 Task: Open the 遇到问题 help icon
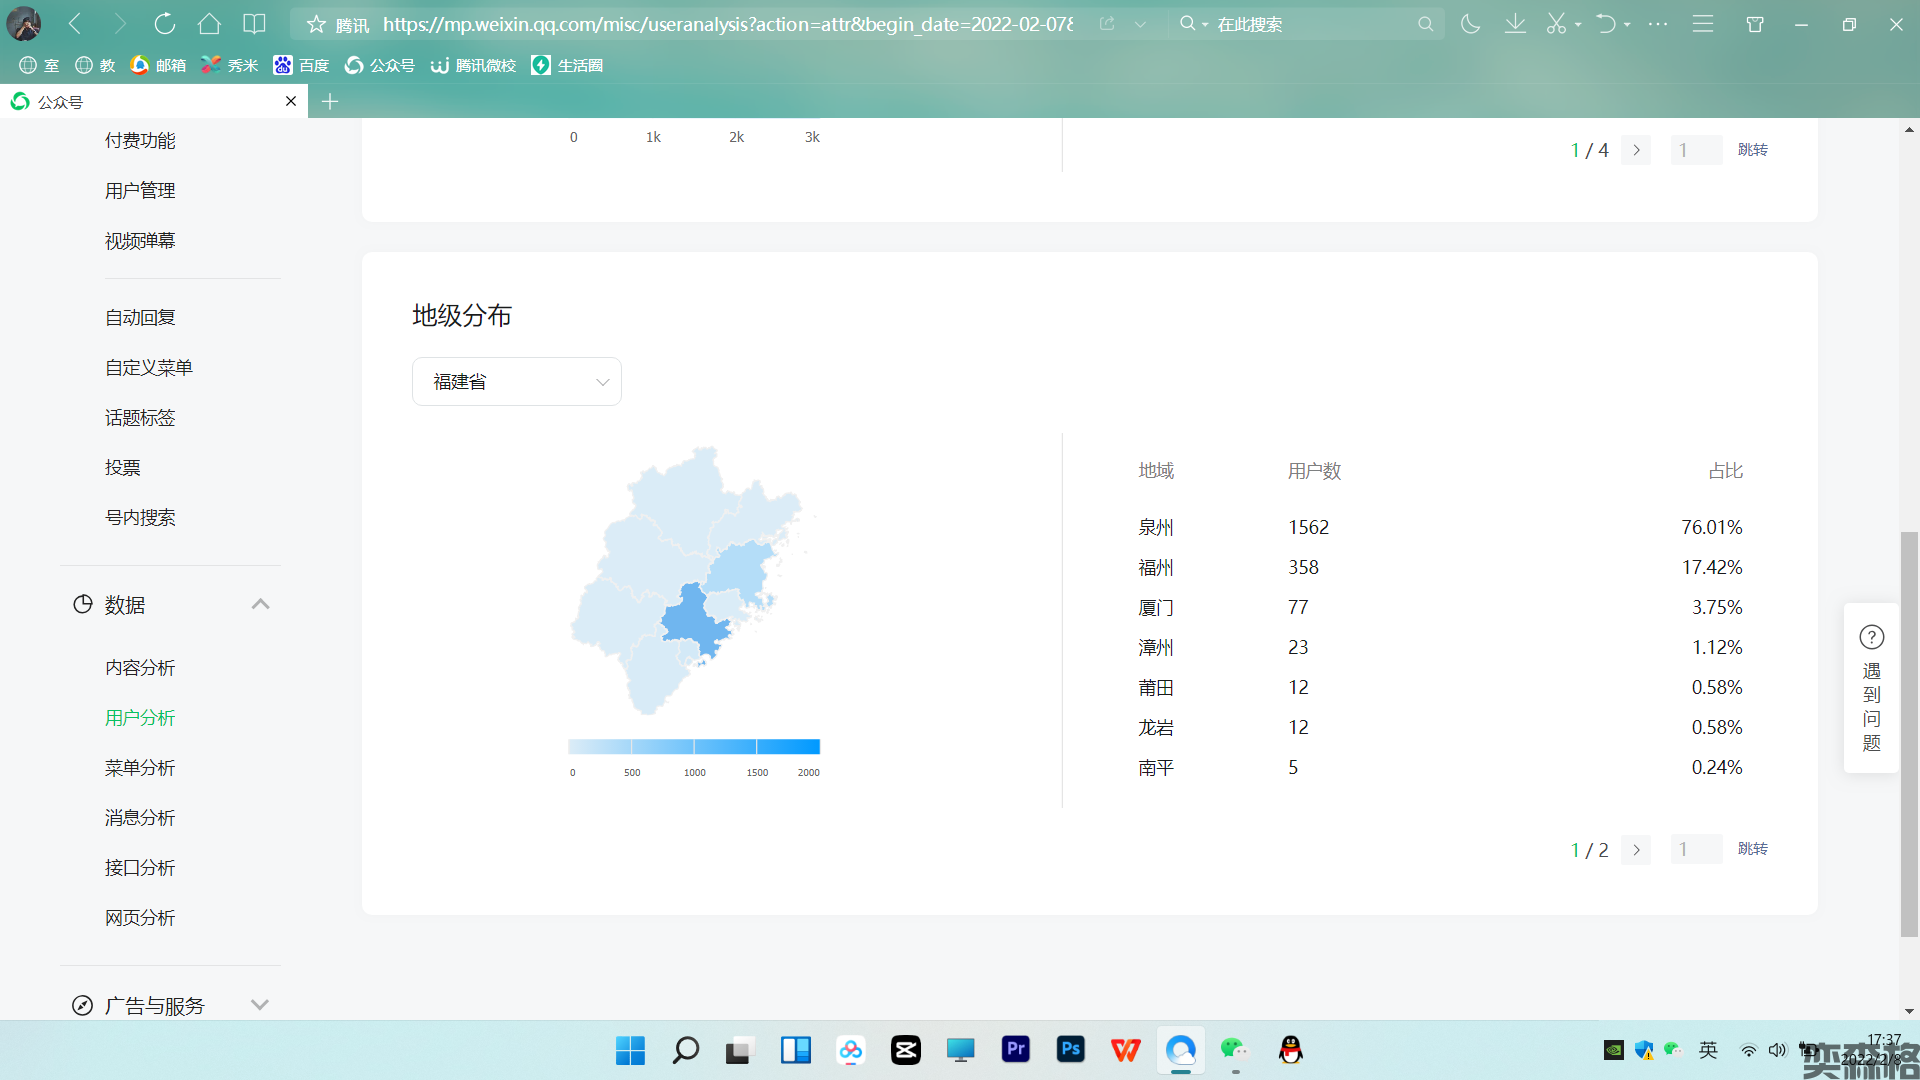[x=1871, y=638]
